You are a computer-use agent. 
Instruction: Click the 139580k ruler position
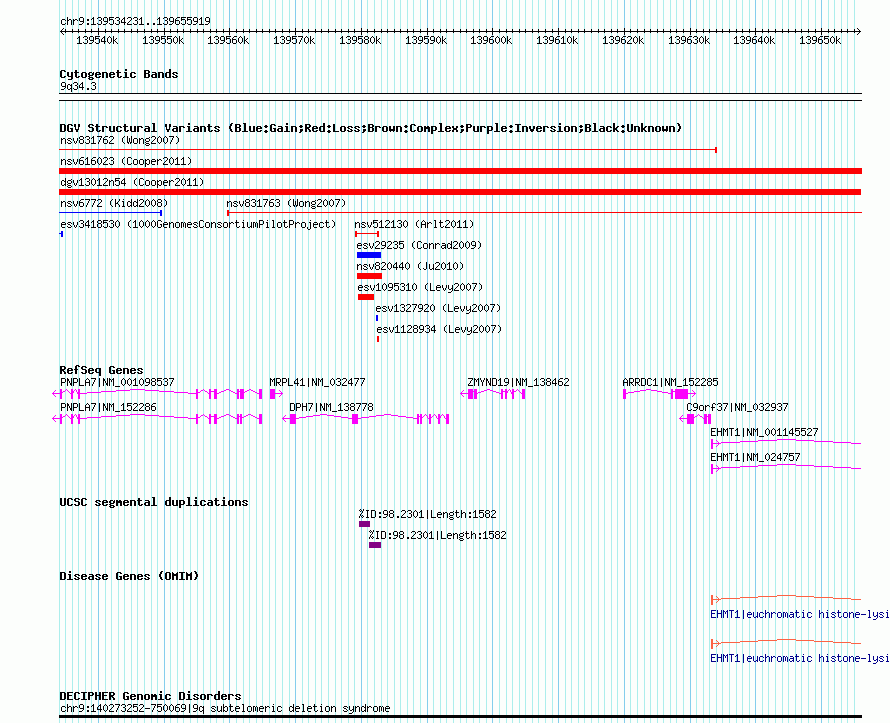[x=360, y=40]
